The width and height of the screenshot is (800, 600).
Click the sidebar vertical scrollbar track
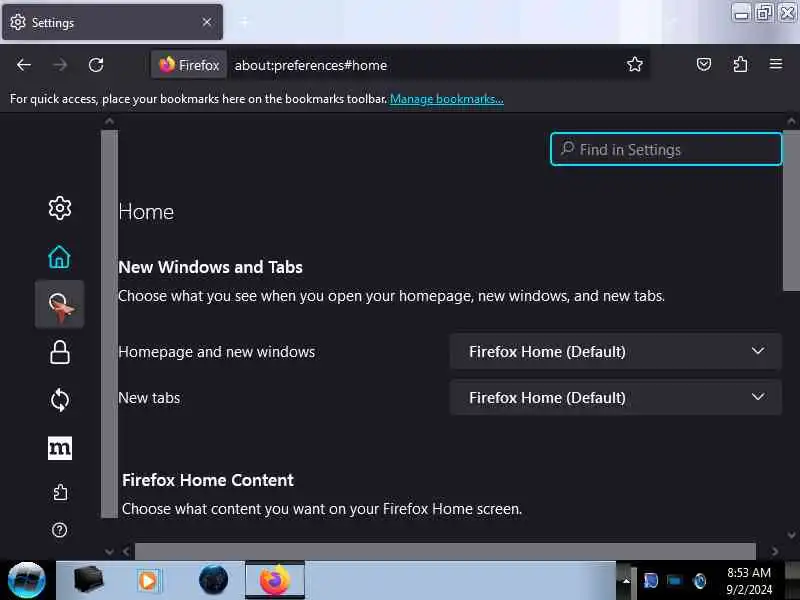pos(109,324)
